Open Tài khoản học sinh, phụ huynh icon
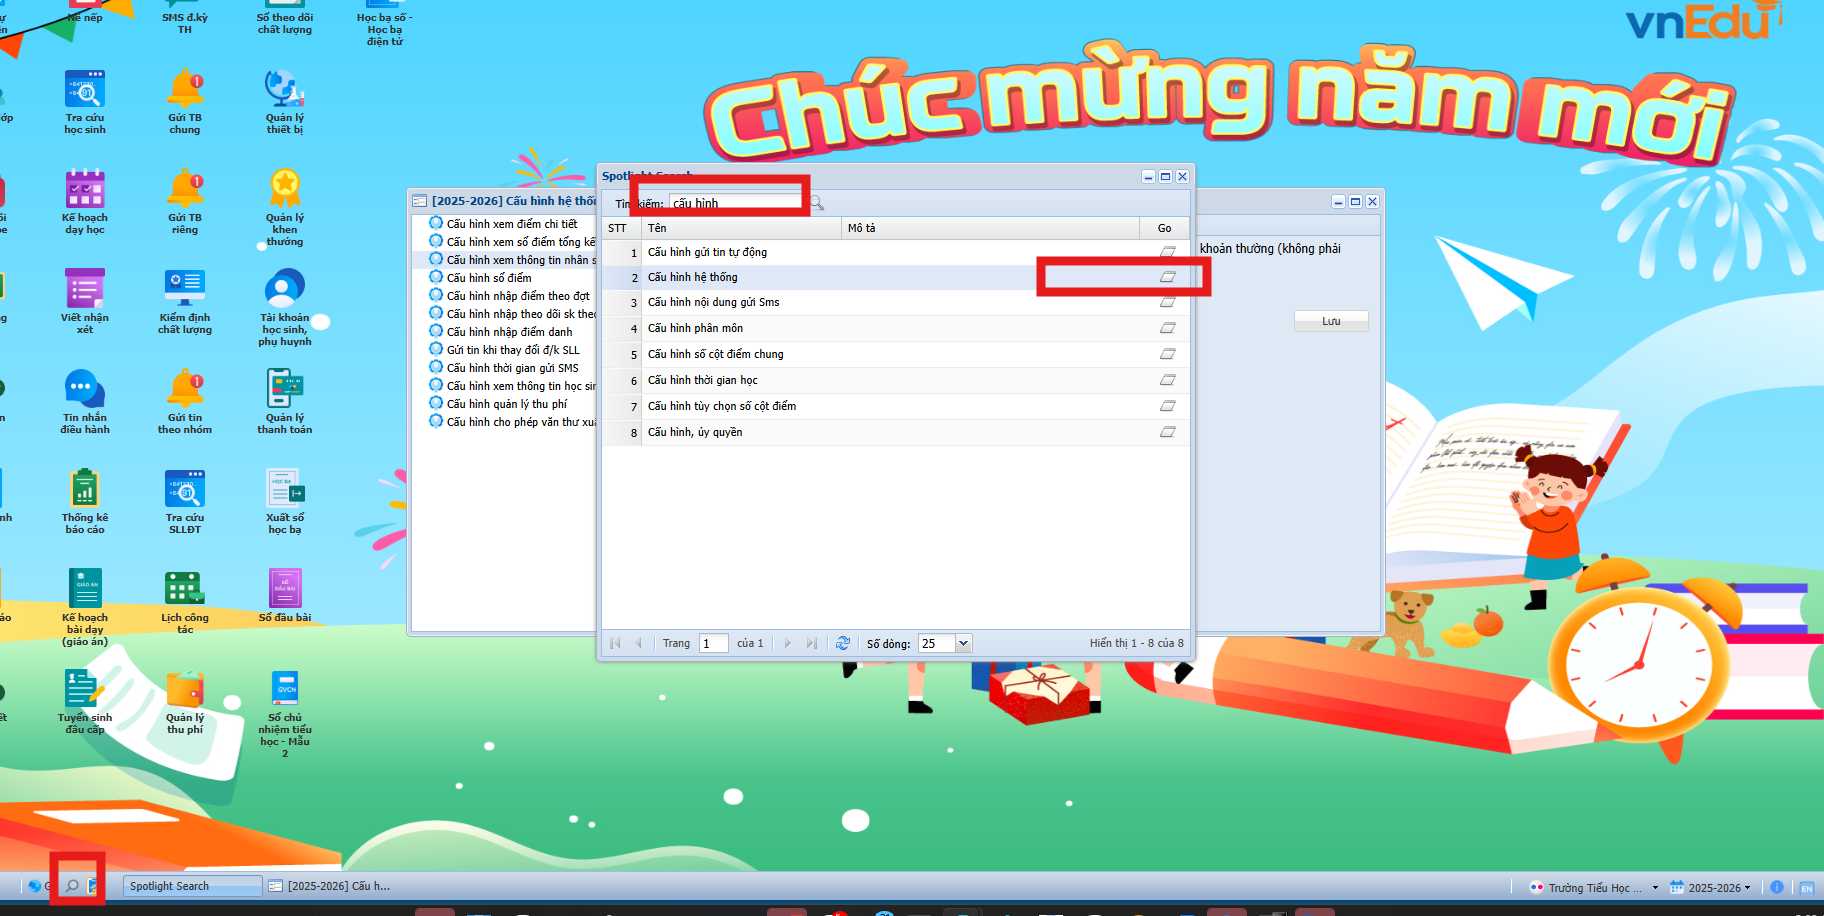Viewport: 1824px width, 916px height. 285,308
